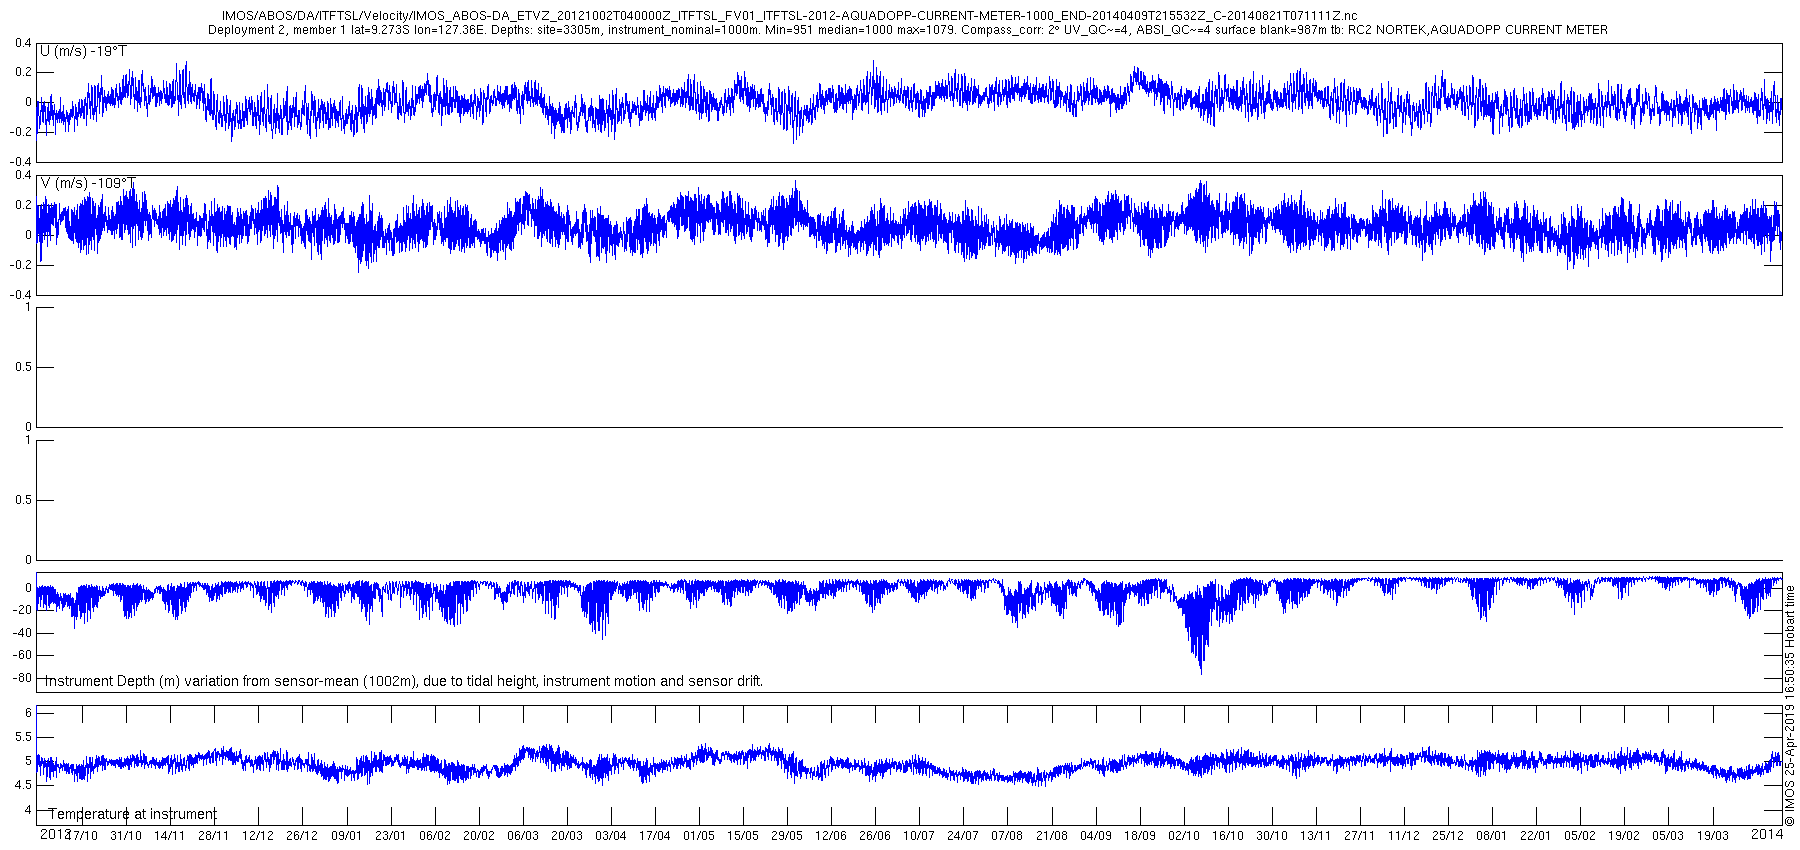This screenshot has width=1800, height=850.
Task: Click the '27/11' date tick label
Action: [x=1360, y=835]
